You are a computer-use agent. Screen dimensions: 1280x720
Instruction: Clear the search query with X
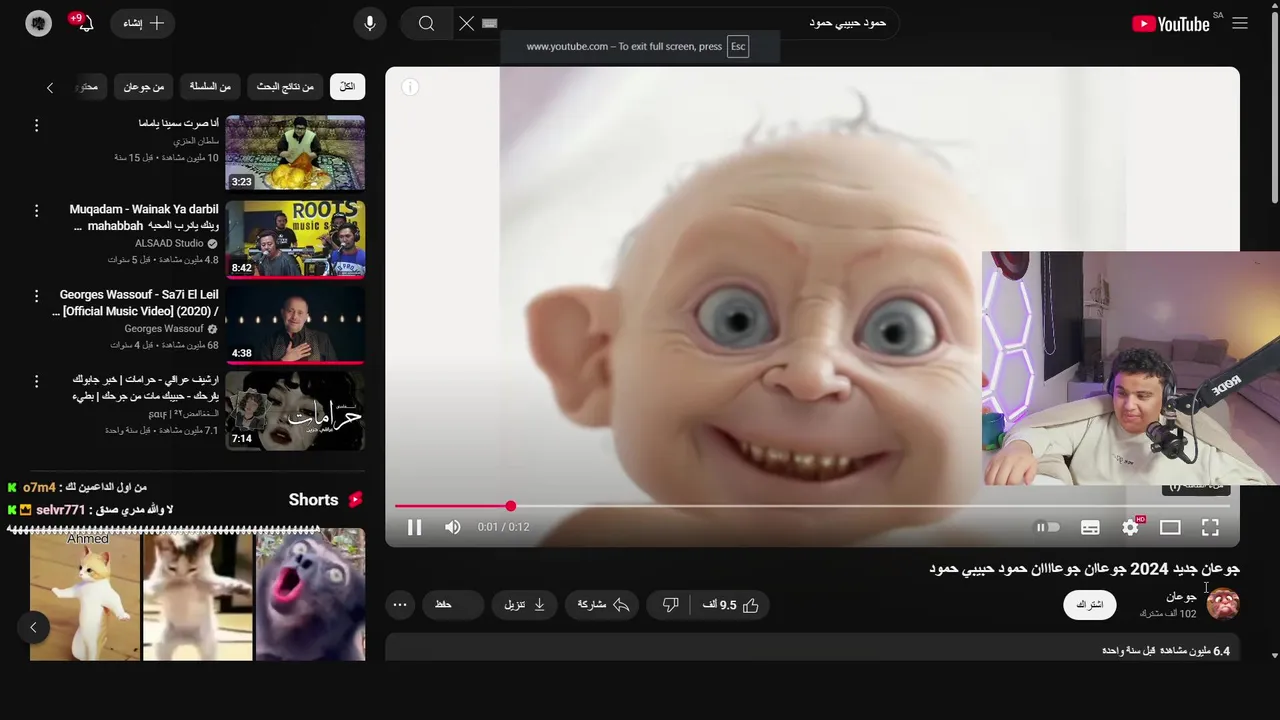click(466, 23)
